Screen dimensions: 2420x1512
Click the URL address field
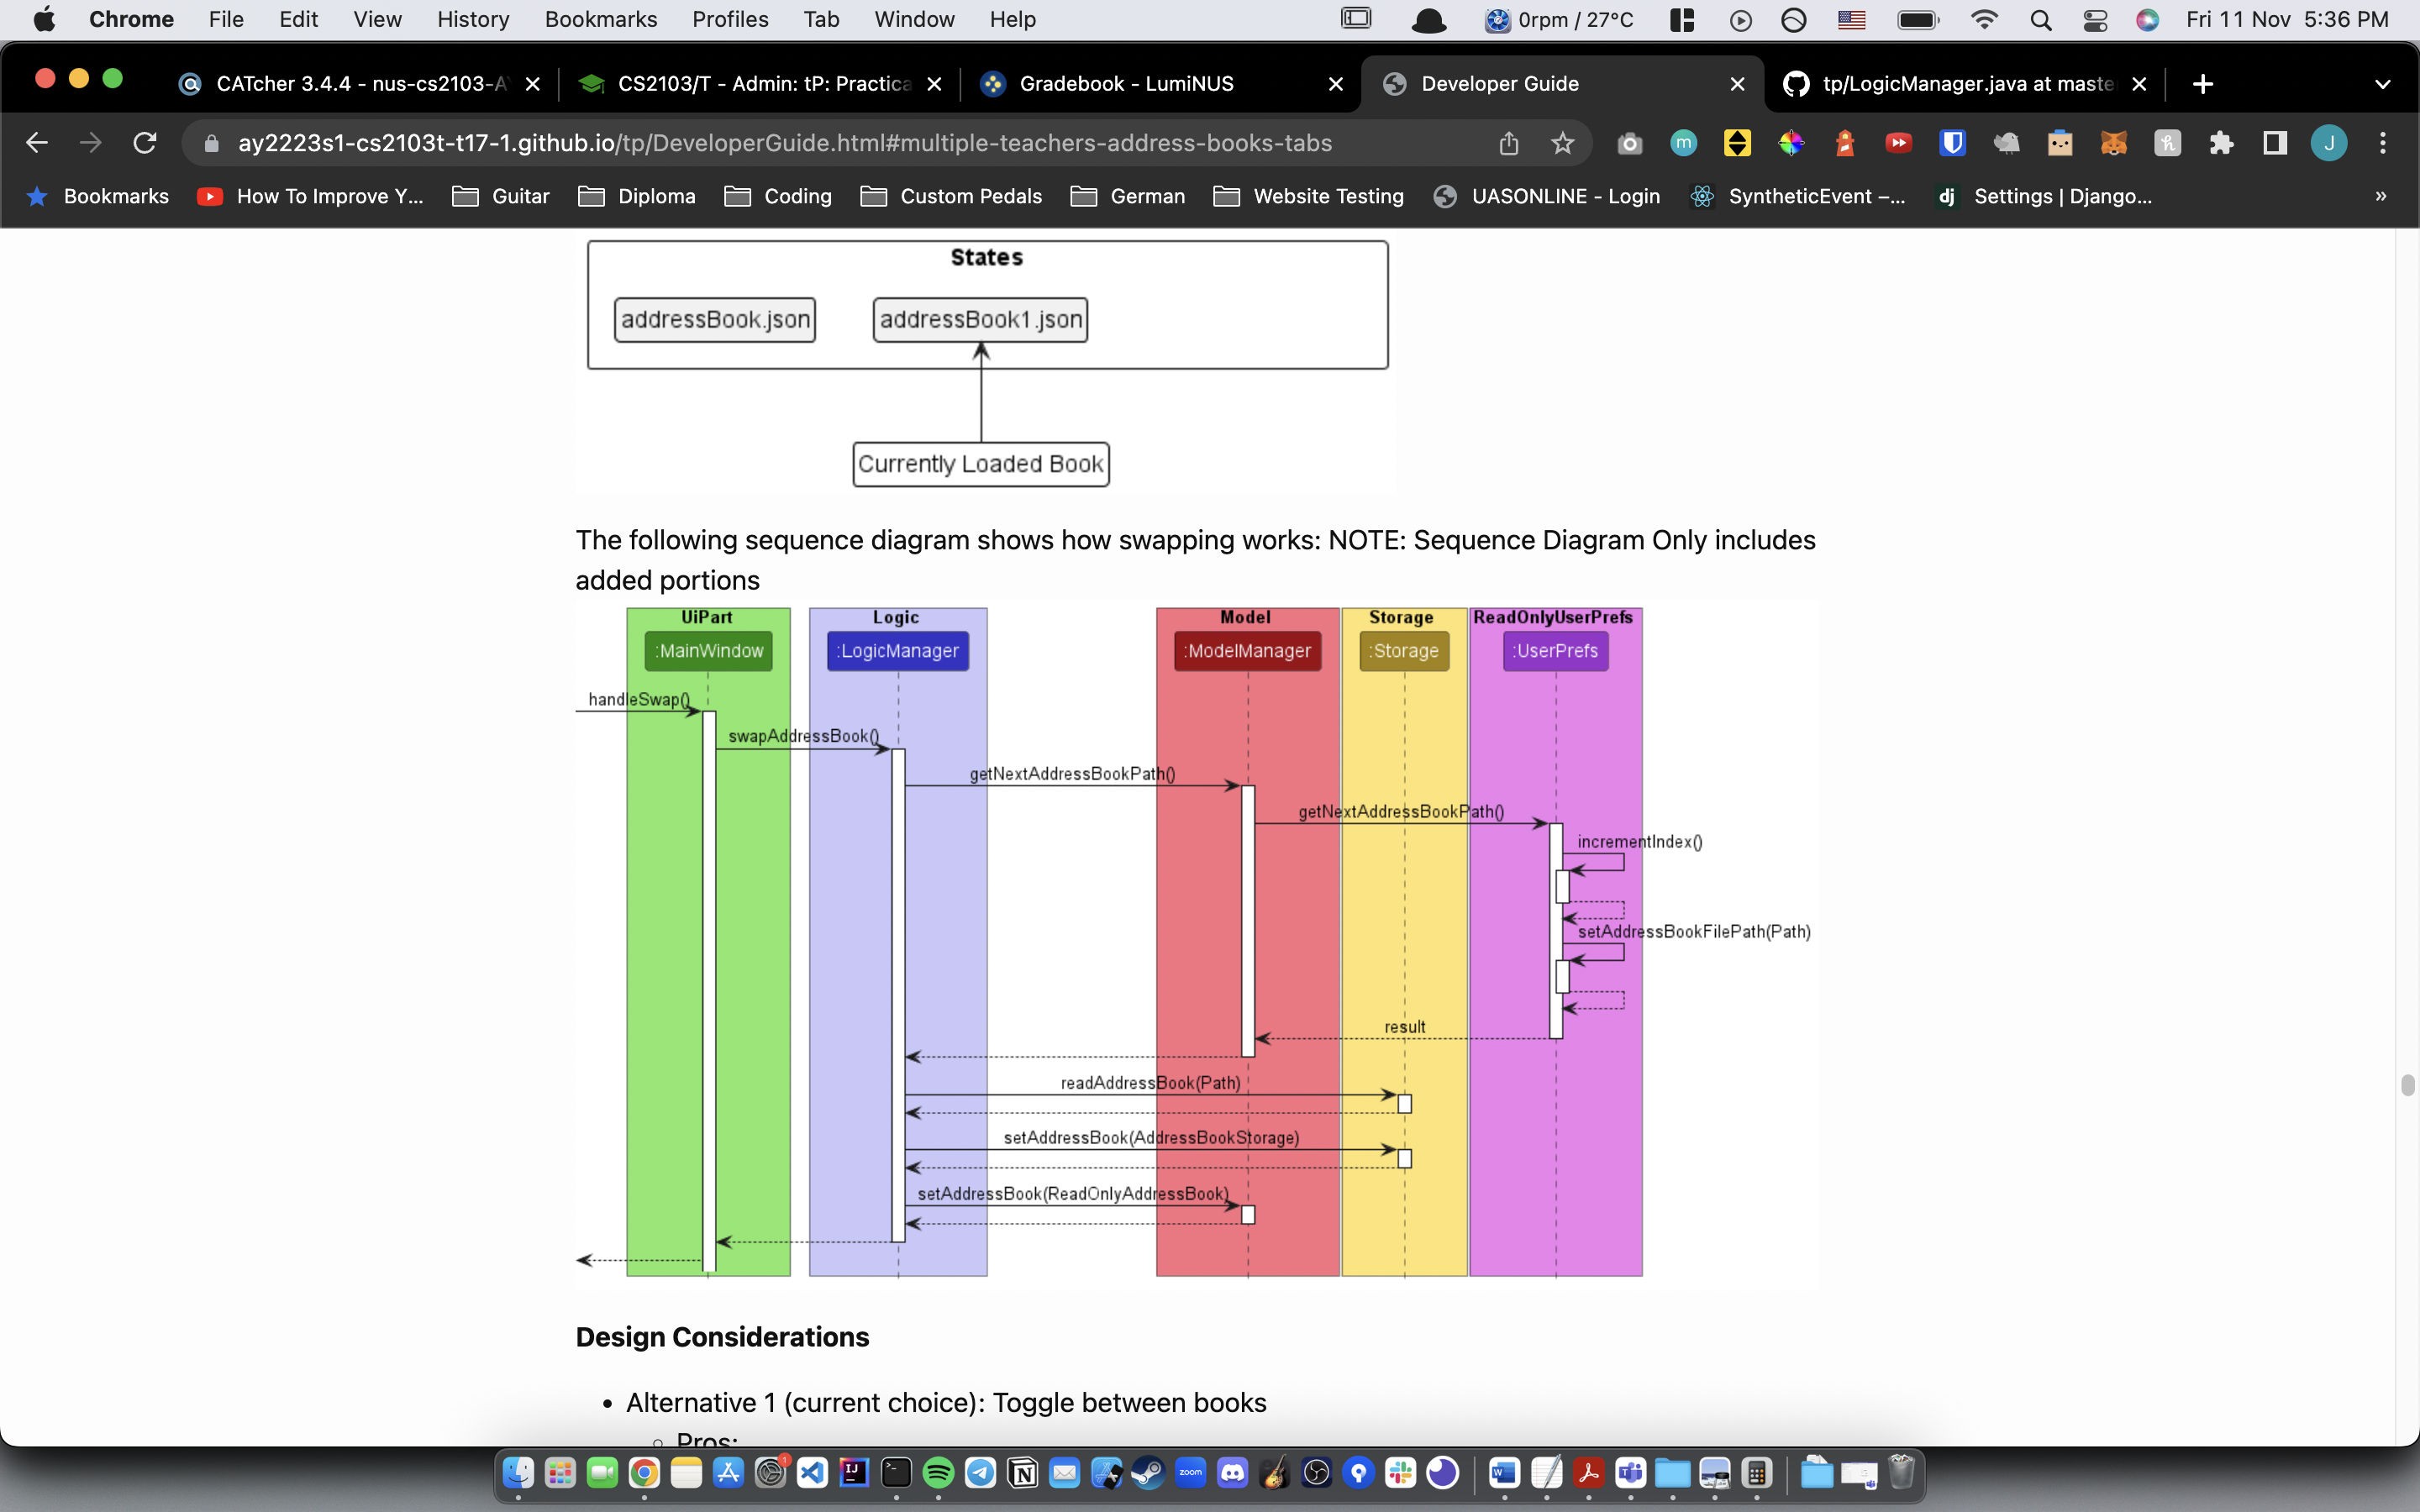point(785,143)
